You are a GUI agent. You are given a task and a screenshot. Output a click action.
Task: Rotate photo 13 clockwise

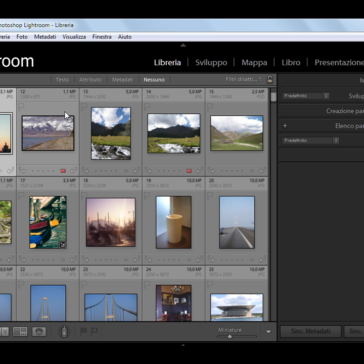pyautogui.click(x=136, y=171)
